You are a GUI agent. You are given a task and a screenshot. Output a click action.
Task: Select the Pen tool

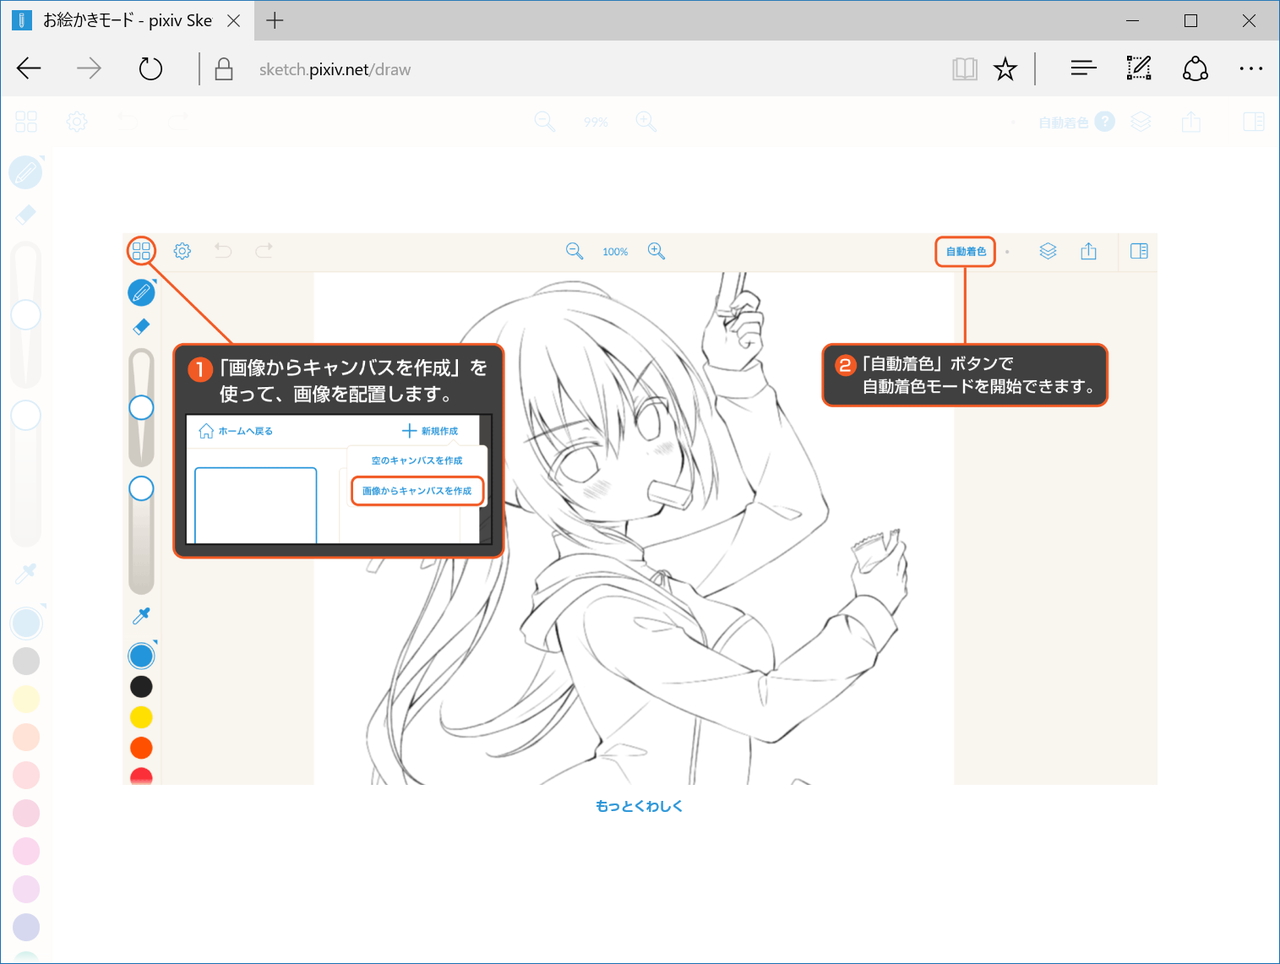pos(141,292)
